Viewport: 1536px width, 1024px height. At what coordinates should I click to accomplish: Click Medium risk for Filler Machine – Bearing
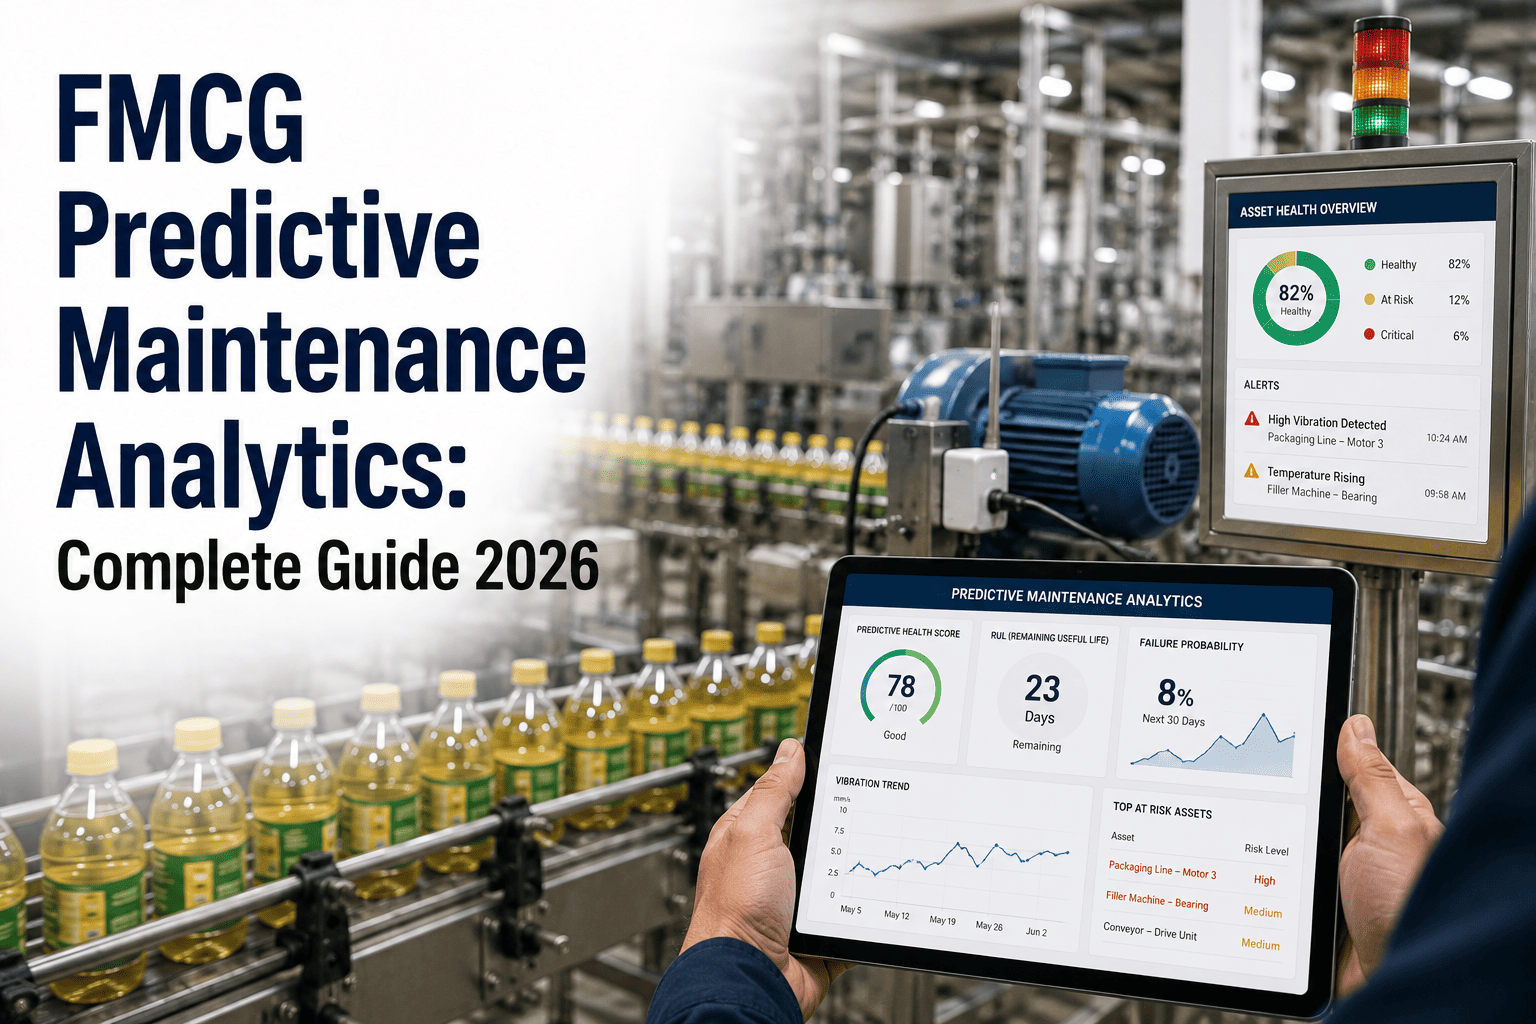click(x=1262, y=912)
